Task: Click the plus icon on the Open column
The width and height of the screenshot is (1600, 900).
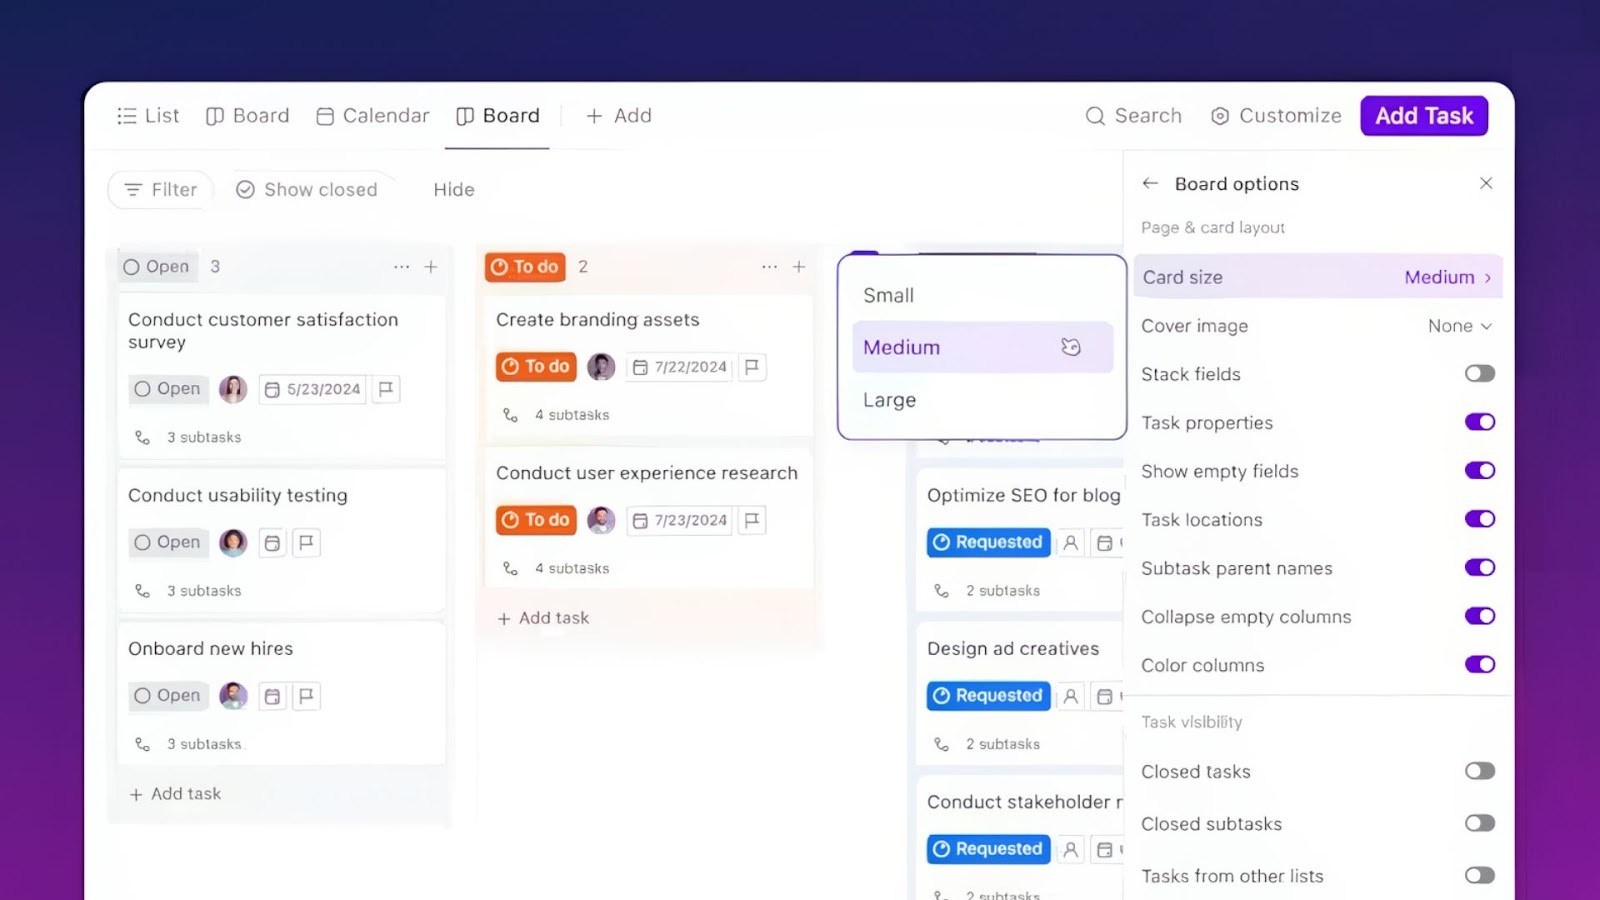Action: coord(431,267)
